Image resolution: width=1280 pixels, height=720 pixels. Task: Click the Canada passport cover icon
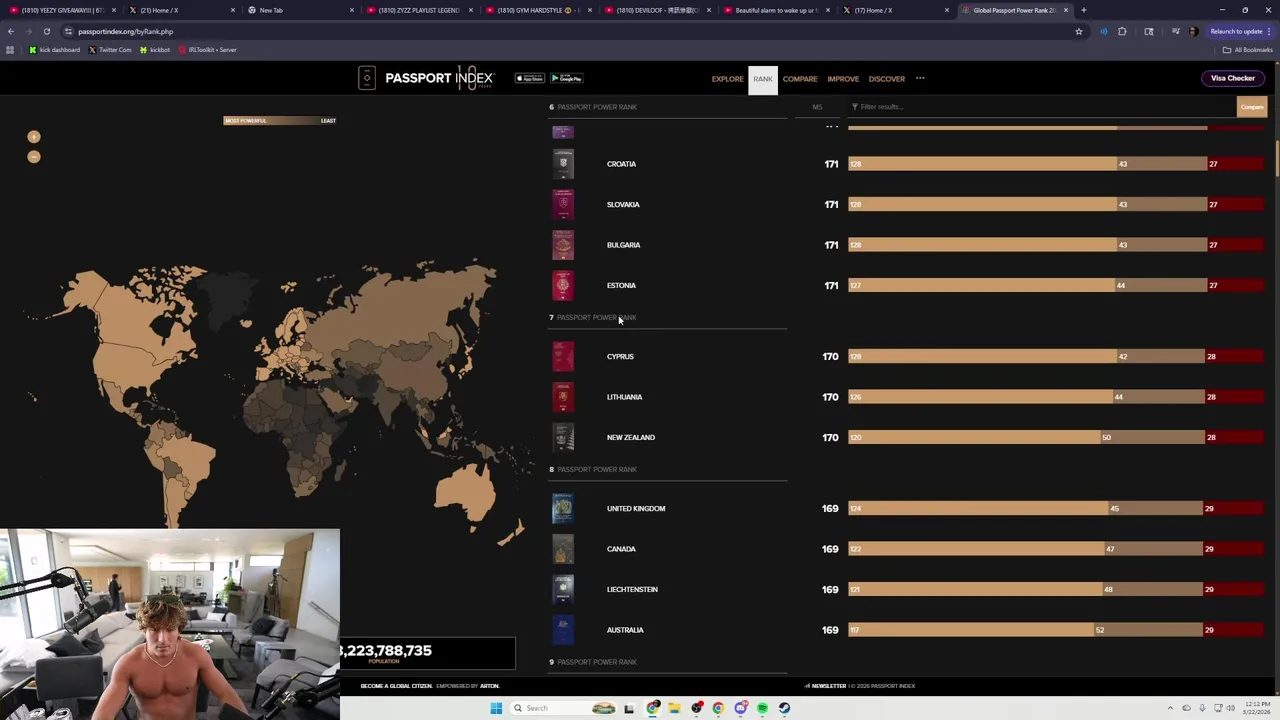click(563, 549)
